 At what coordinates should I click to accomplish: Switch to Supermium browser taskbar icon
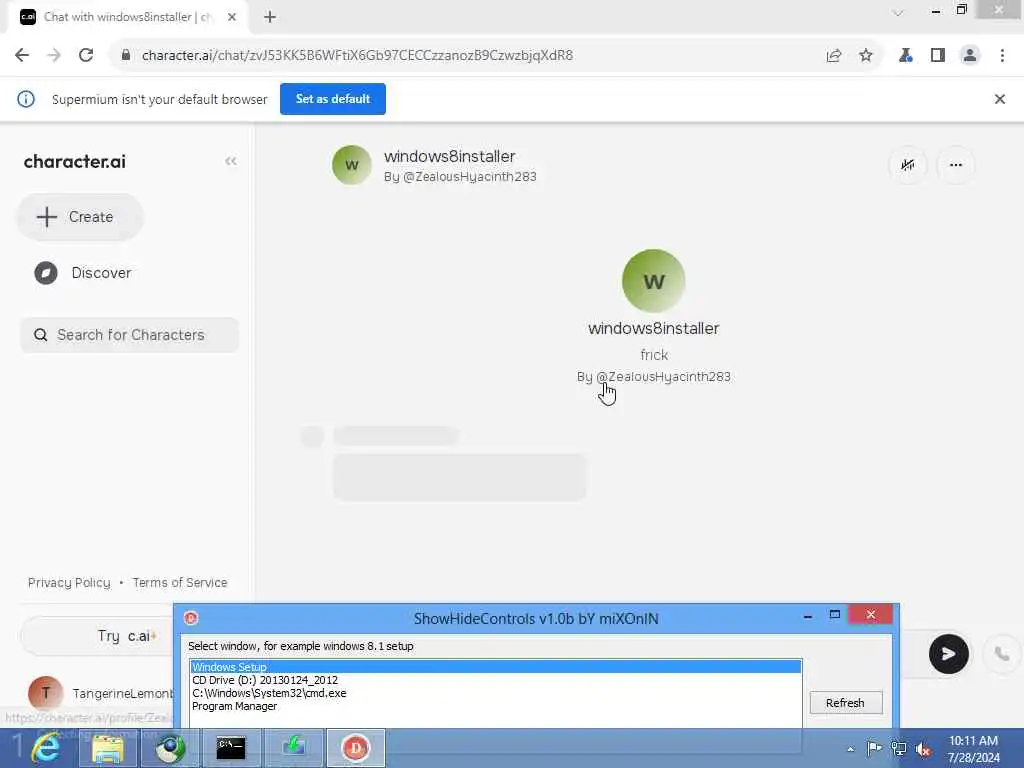(170, 748)
